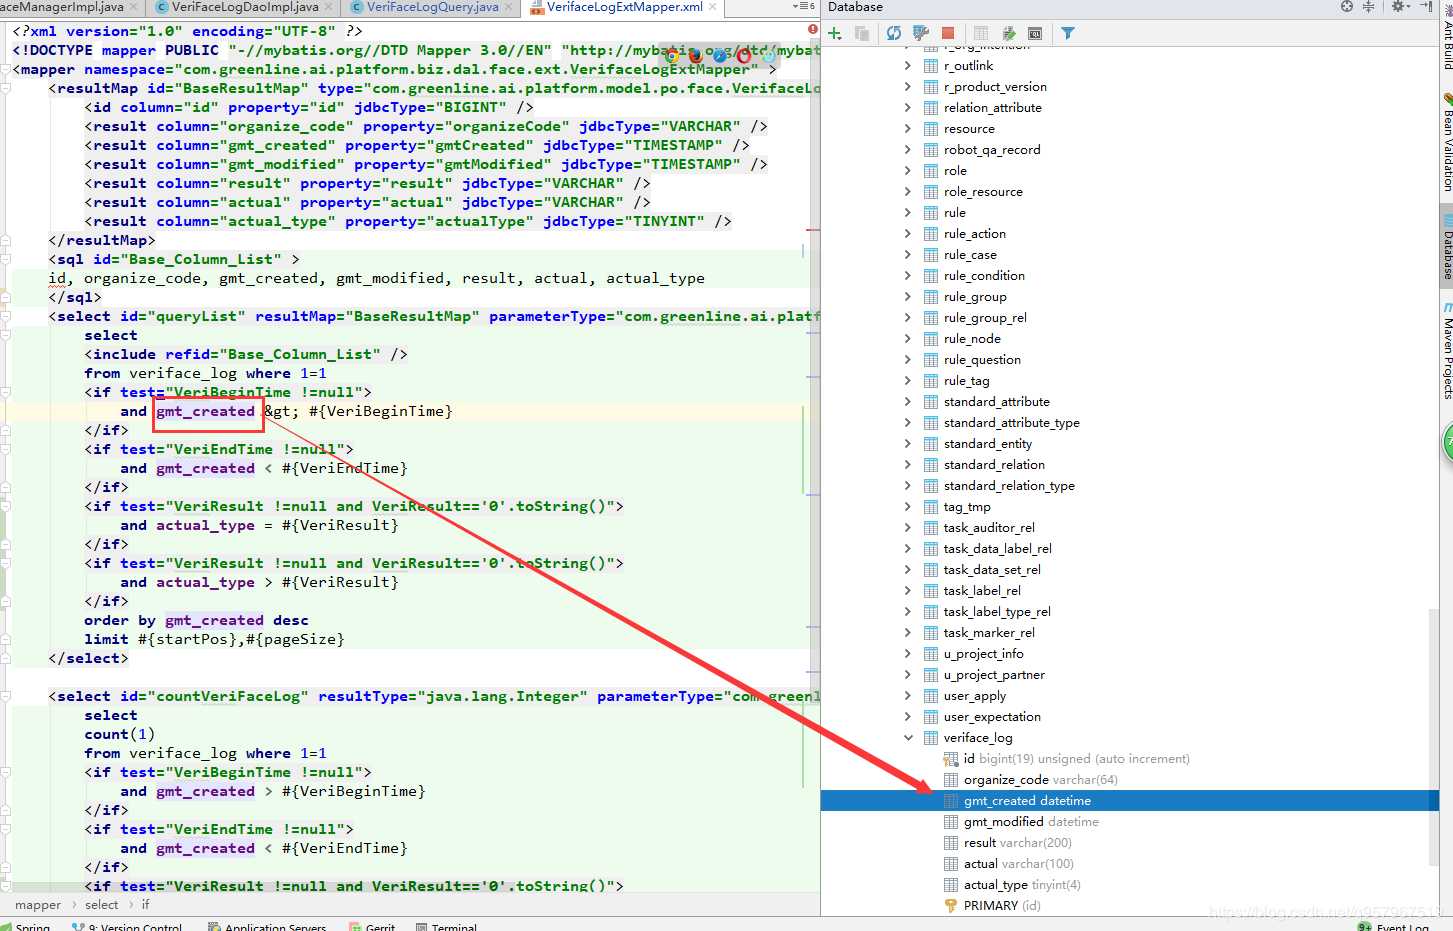Expand the rule_action table

click(x=908, y=234)
